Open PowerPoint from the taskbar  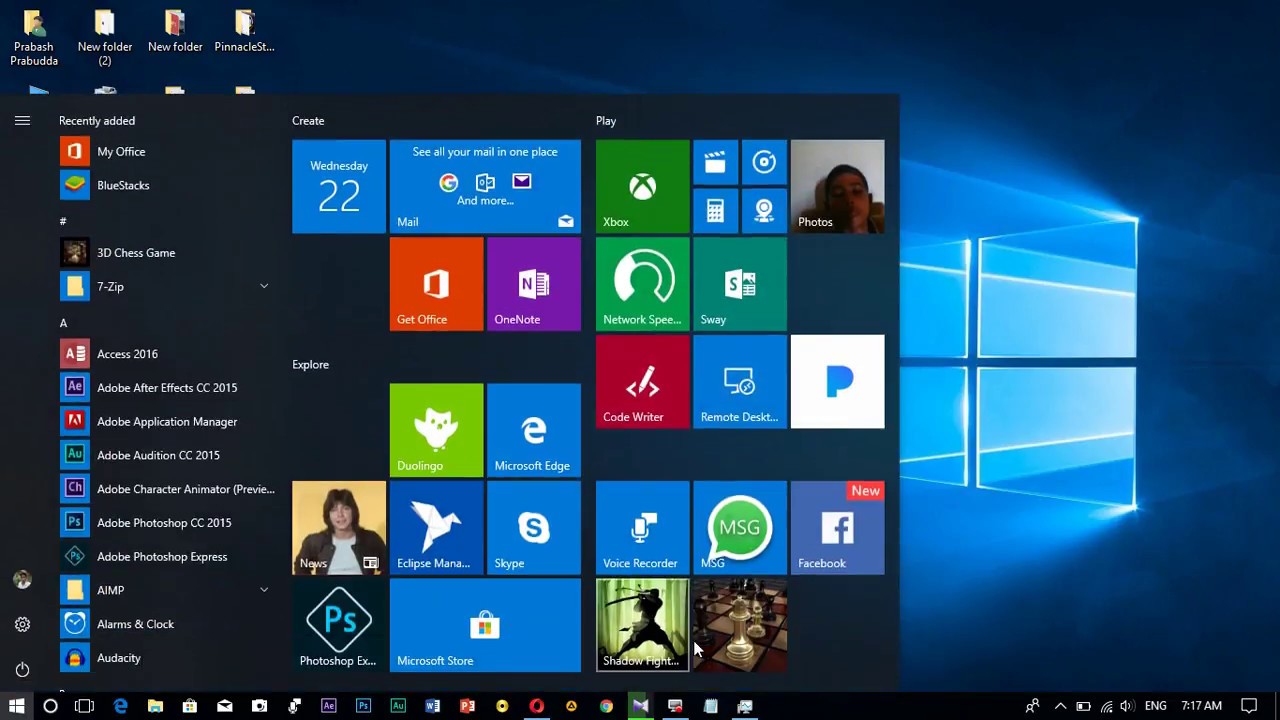pos(467,706)
